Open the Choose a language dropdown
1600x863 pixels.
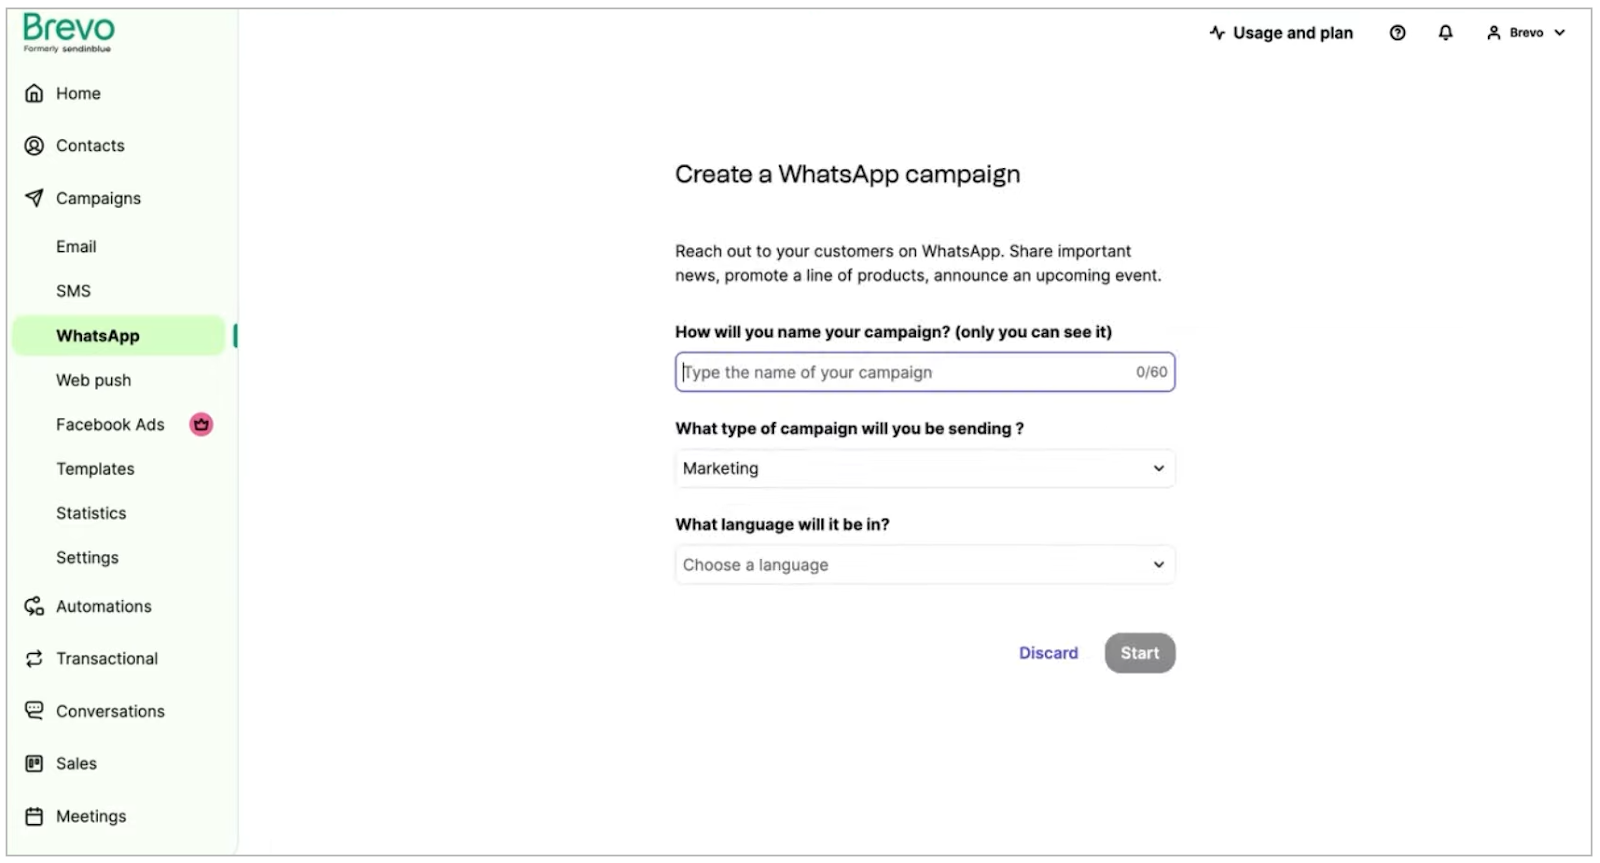[925, 564]
